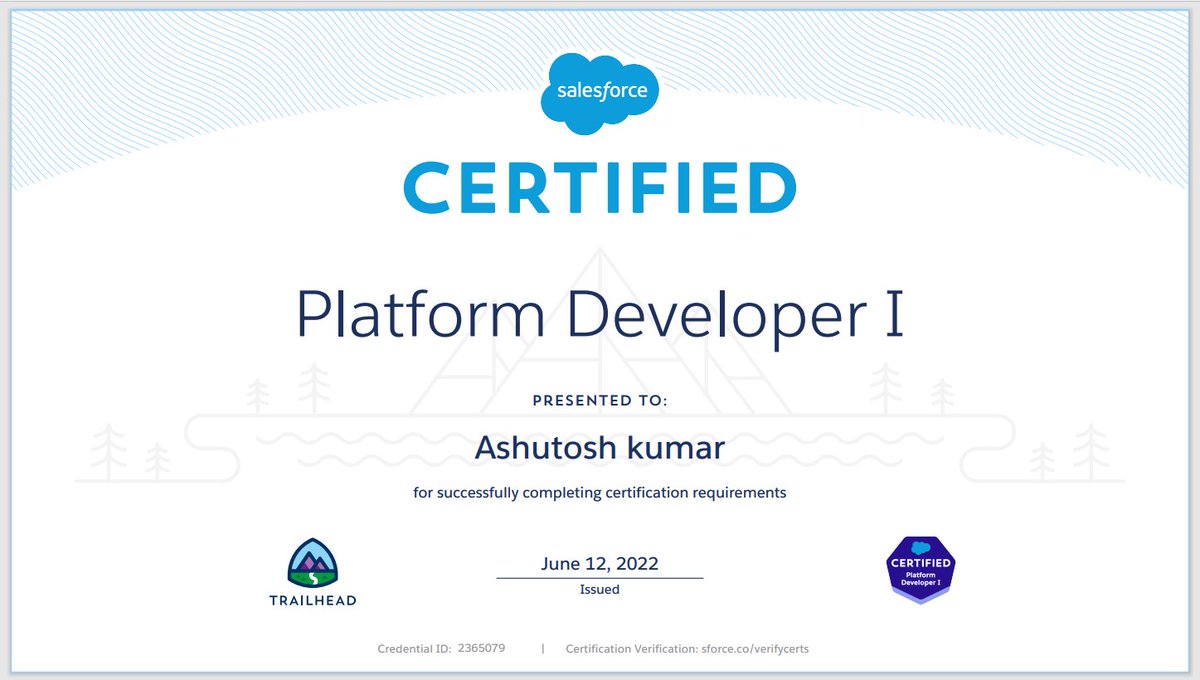Click the Trailhead mountain badge icon
Viewport: 1200px width, 680px height.
coord(313,563)
